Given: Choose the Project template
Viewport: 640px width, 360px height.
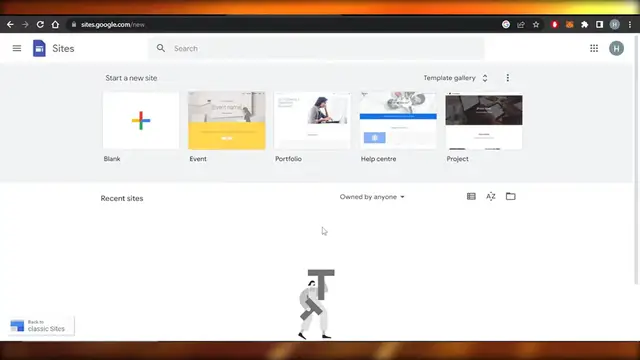Looking at the screenshot, I should click(x=484, y=120).
